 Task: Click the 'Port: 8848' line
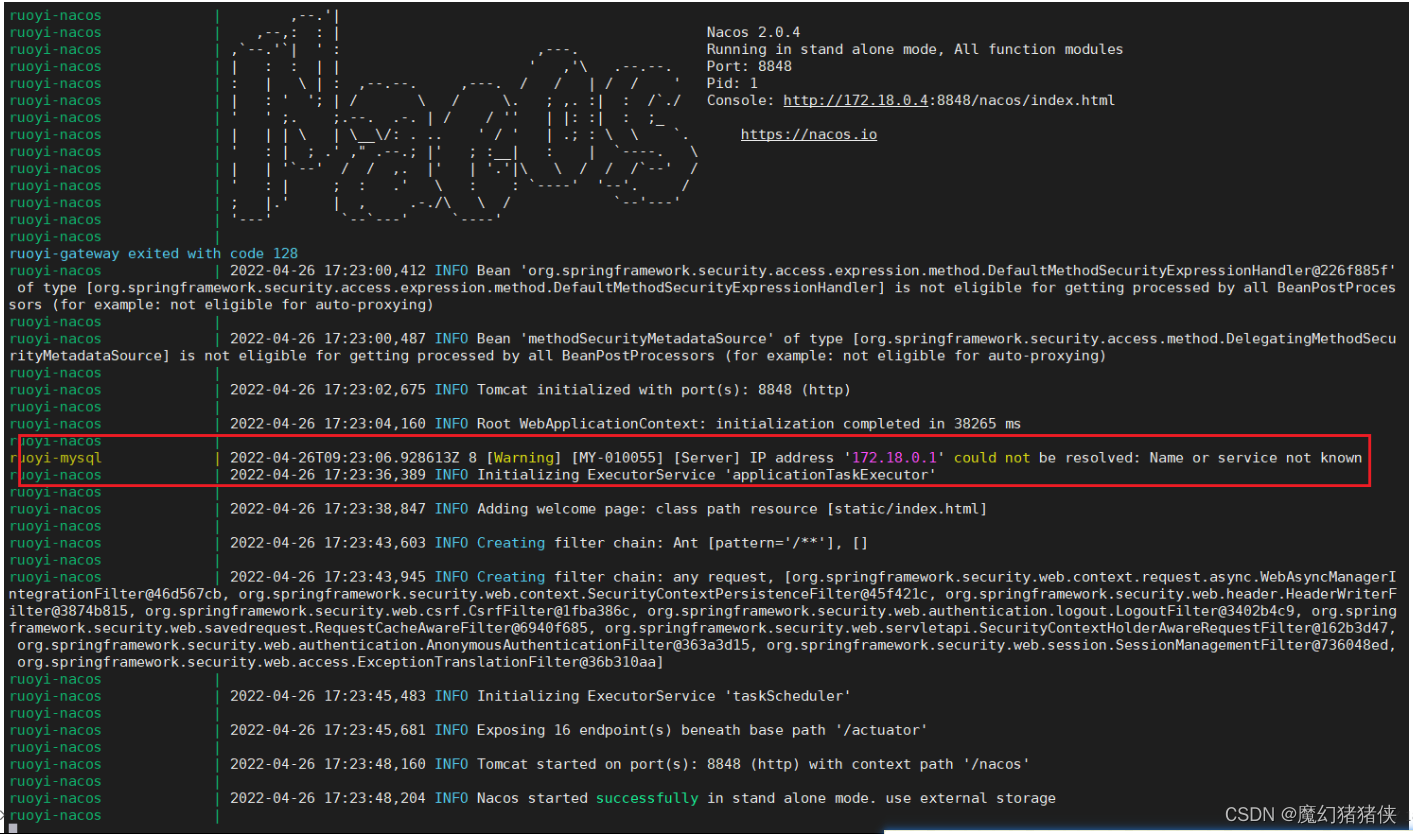click(749, 66)
